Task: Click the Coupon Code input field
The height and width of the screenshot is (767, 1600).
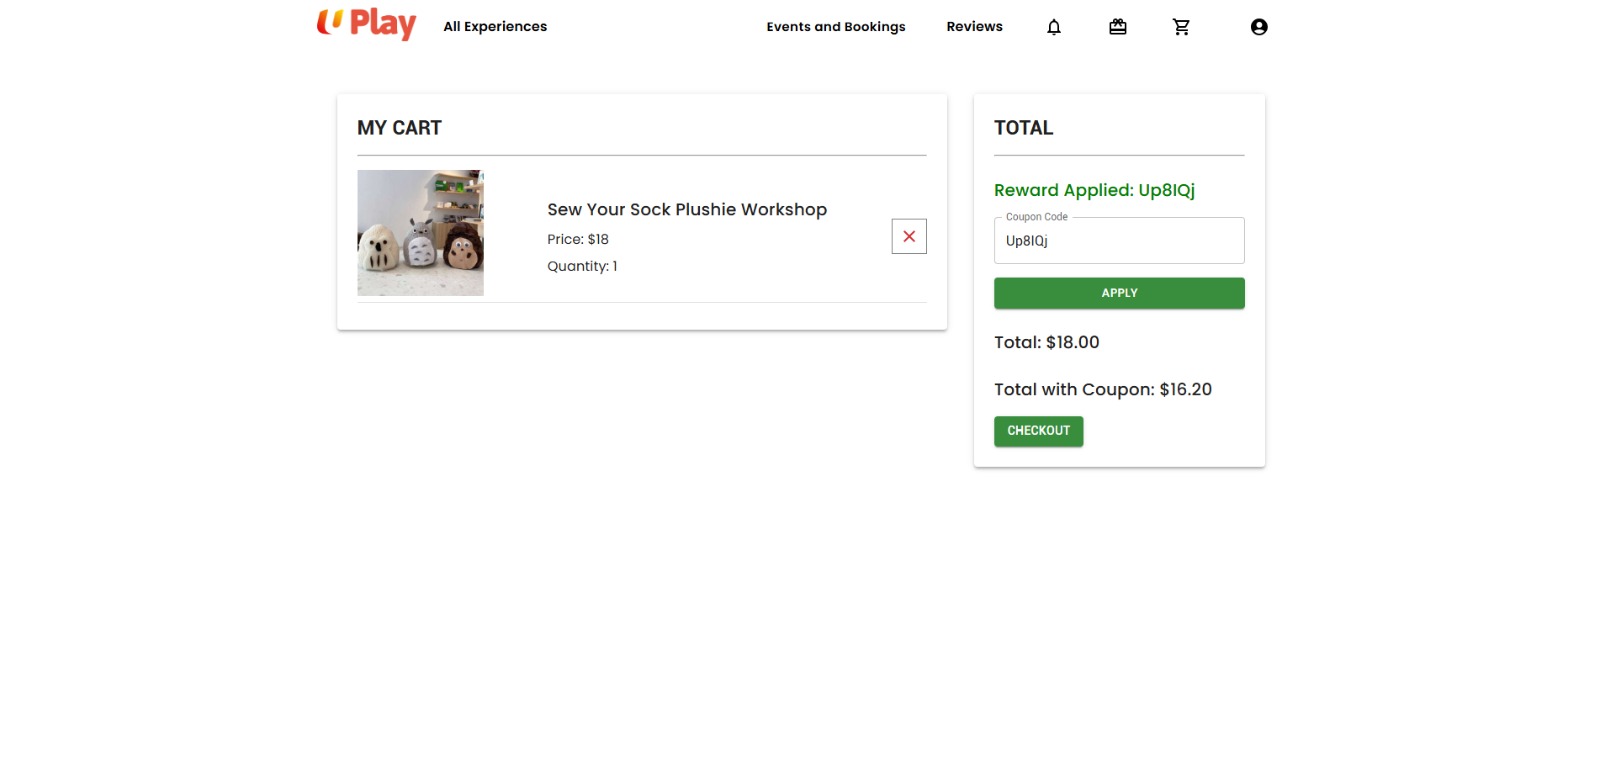Action: coord(1119,241)
